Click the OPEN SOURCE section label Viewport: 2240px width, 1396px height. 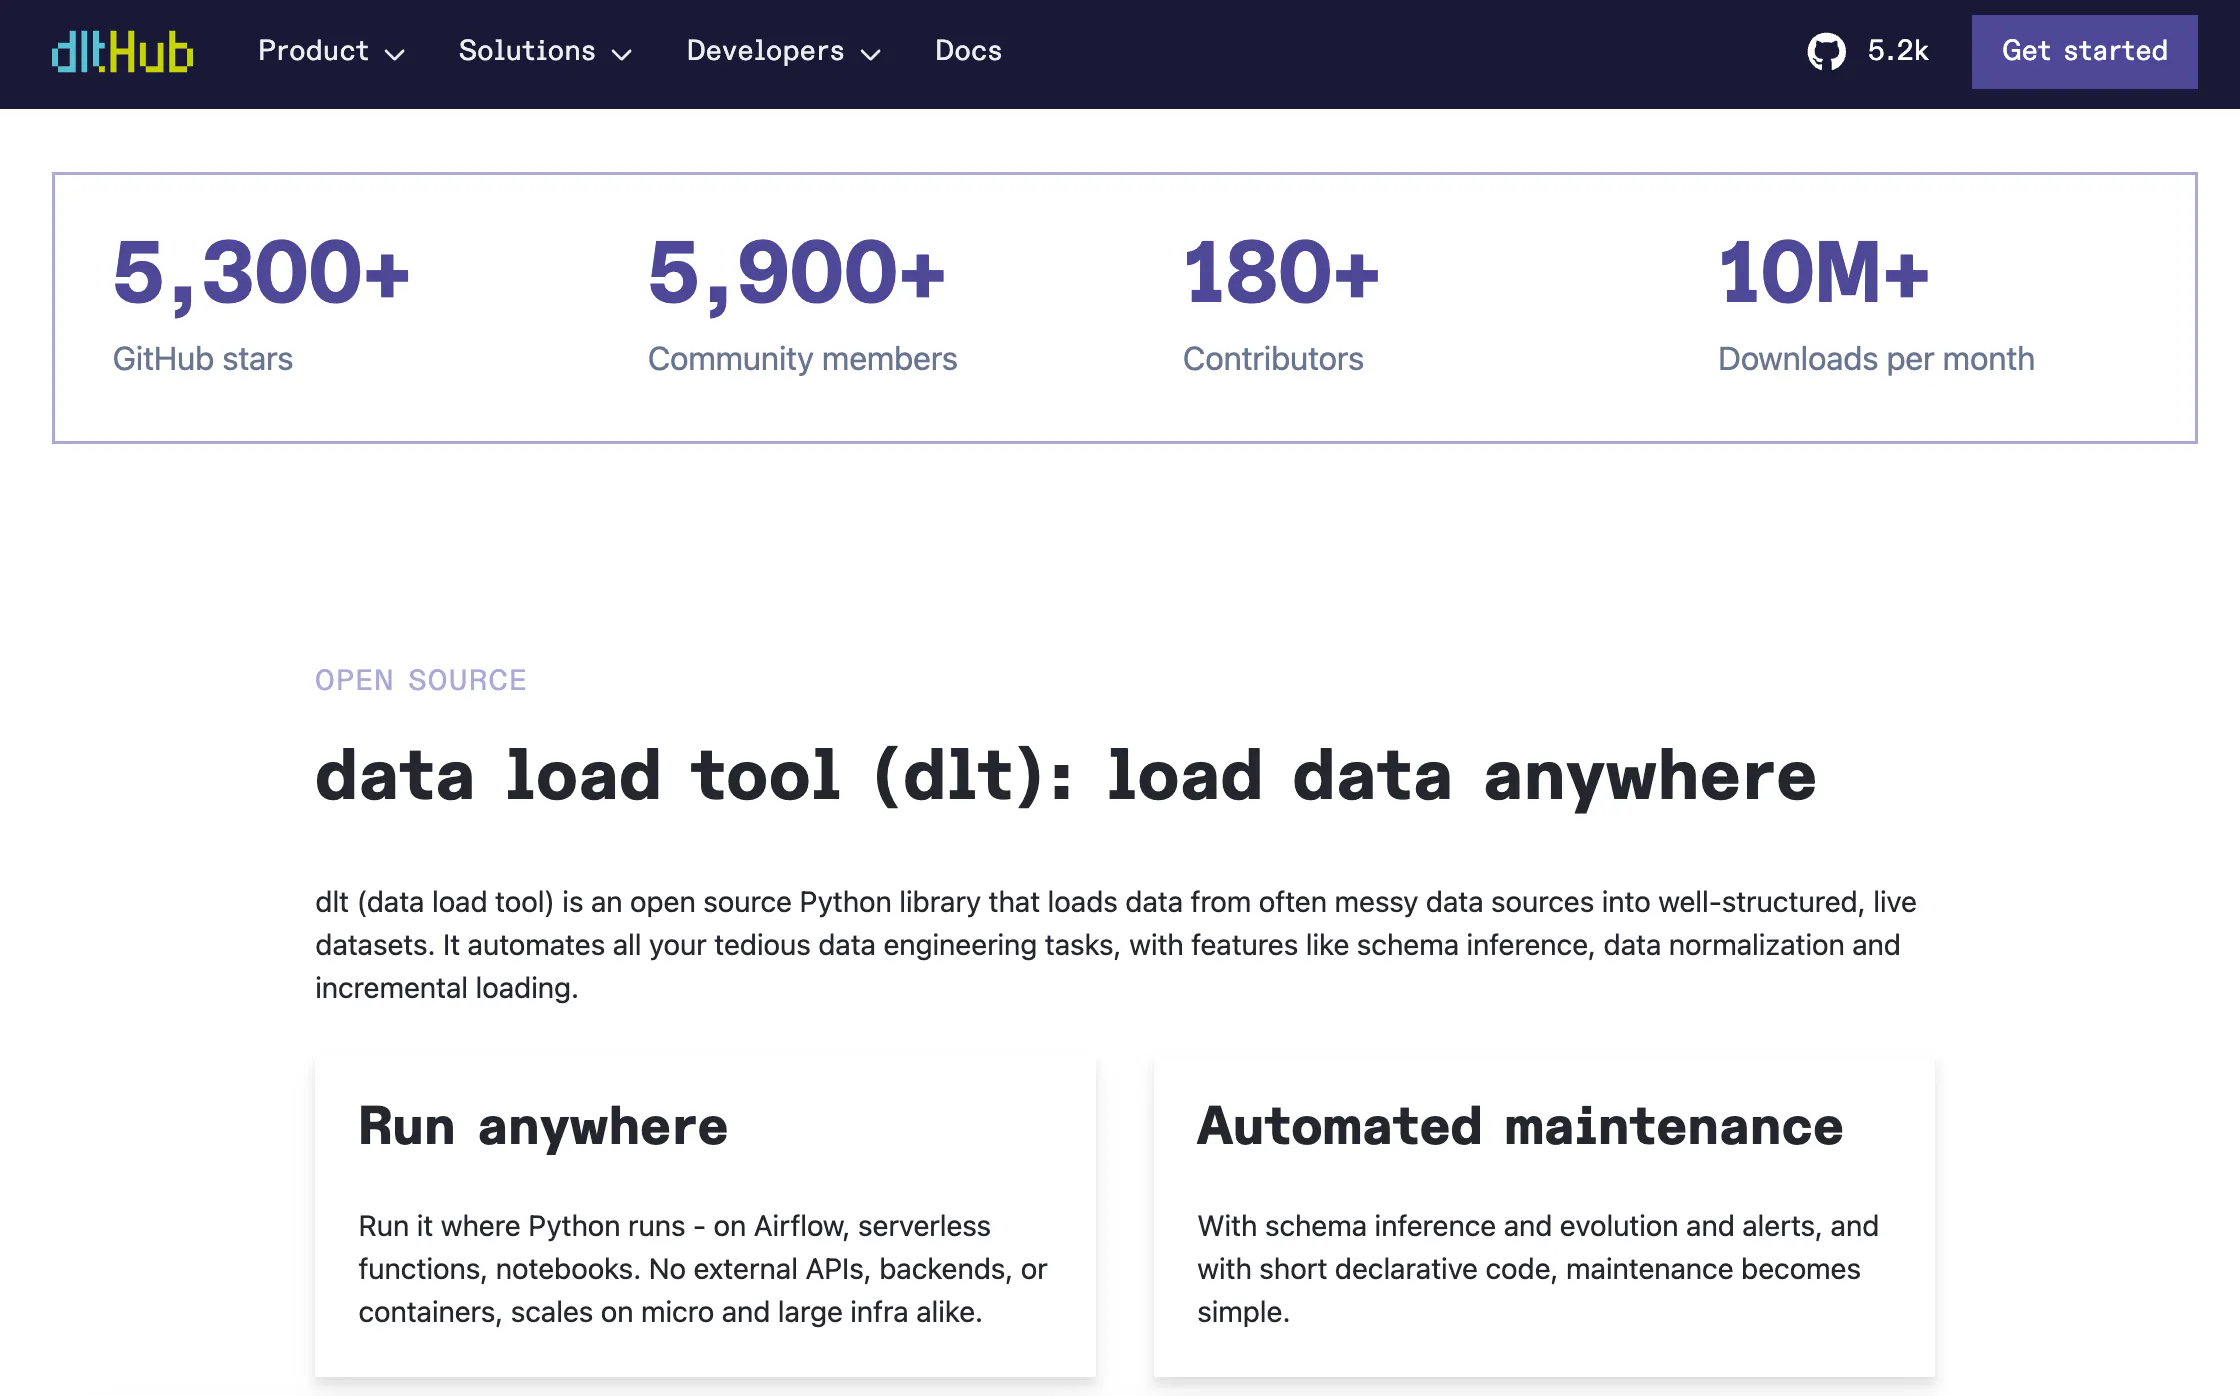coord(421,680)
